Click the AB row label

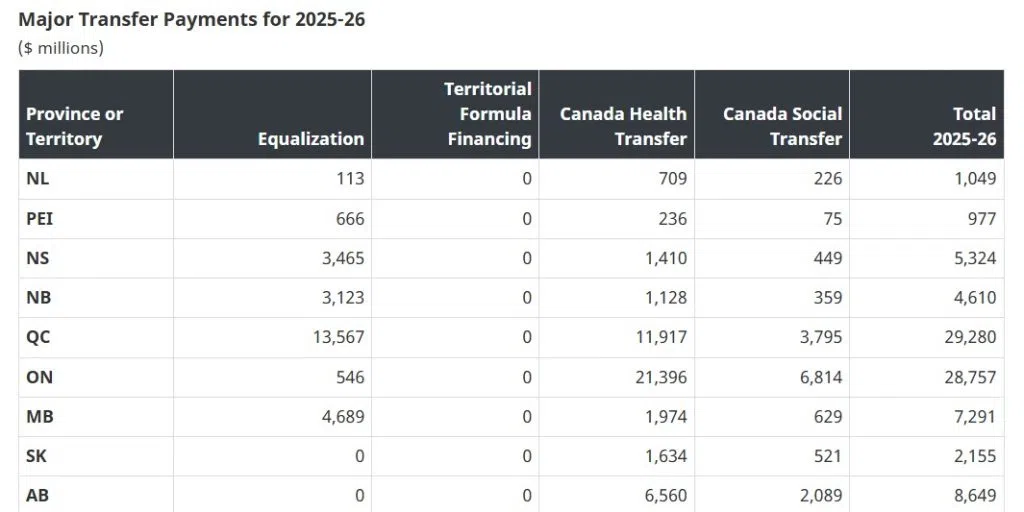(38, 495)
